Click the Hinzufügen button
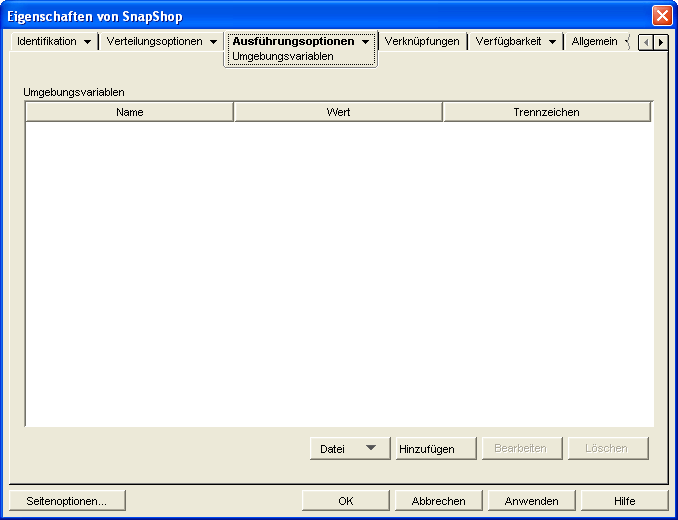The width and height of the screenshot is (678, 520). coord(436,449)
